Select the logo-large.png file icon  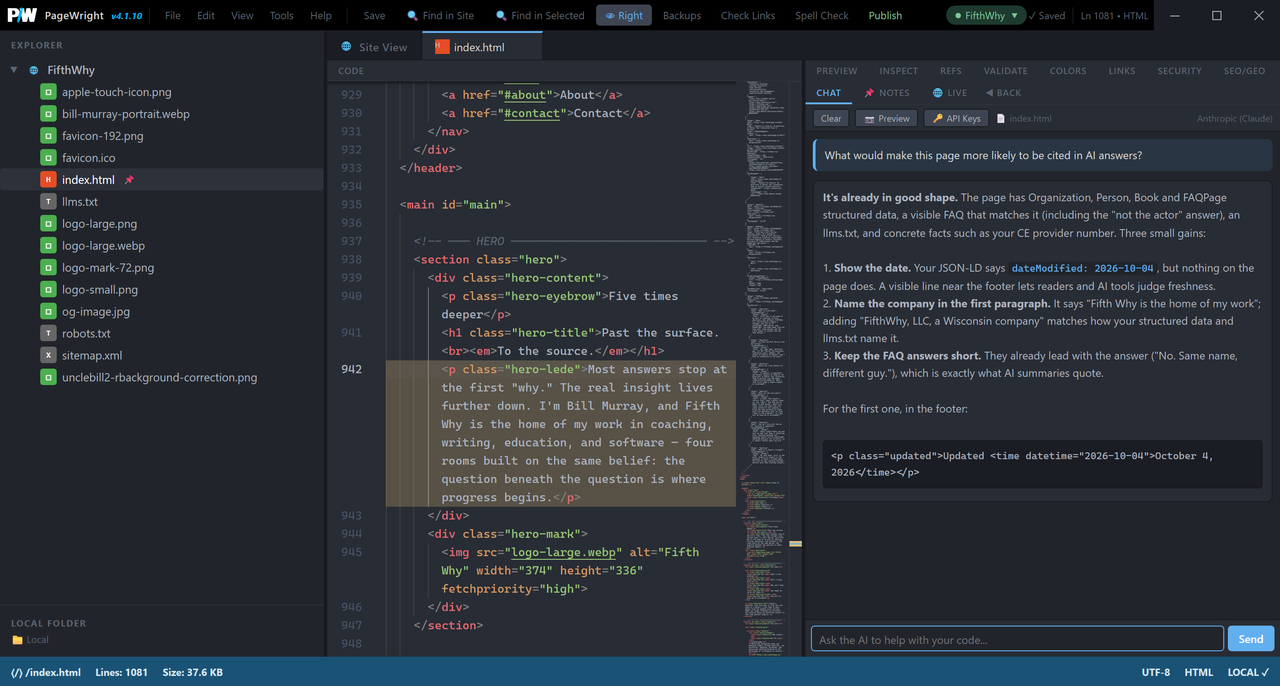pos(48,224)
